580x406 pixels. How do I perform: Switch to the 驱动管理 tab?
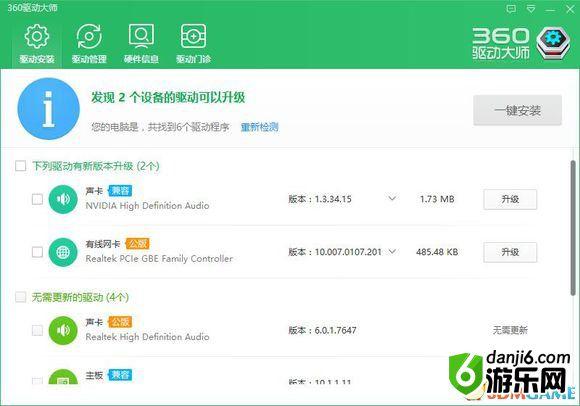coord(89,44)
